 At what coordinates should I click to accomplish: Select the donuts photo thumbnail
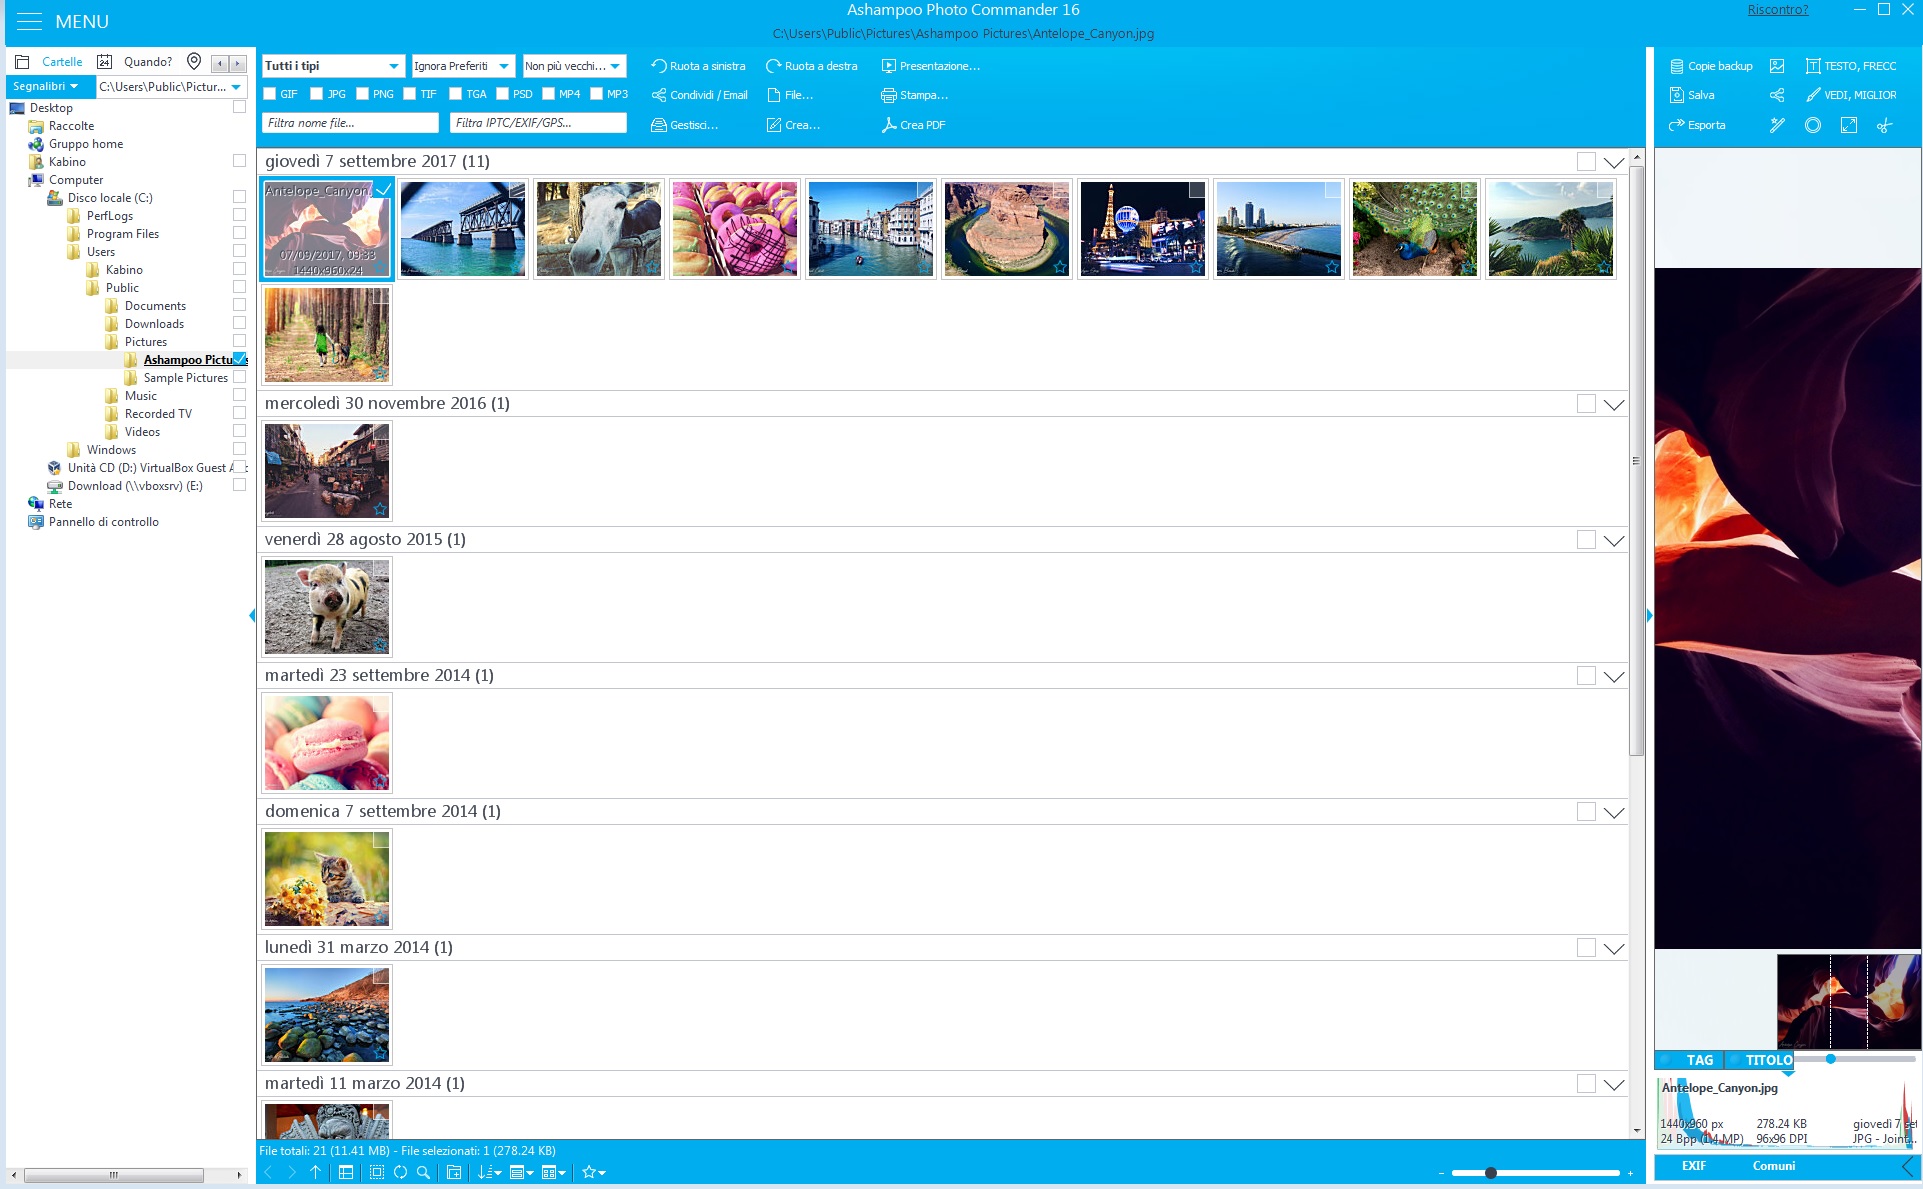click(x=734, y=229)
